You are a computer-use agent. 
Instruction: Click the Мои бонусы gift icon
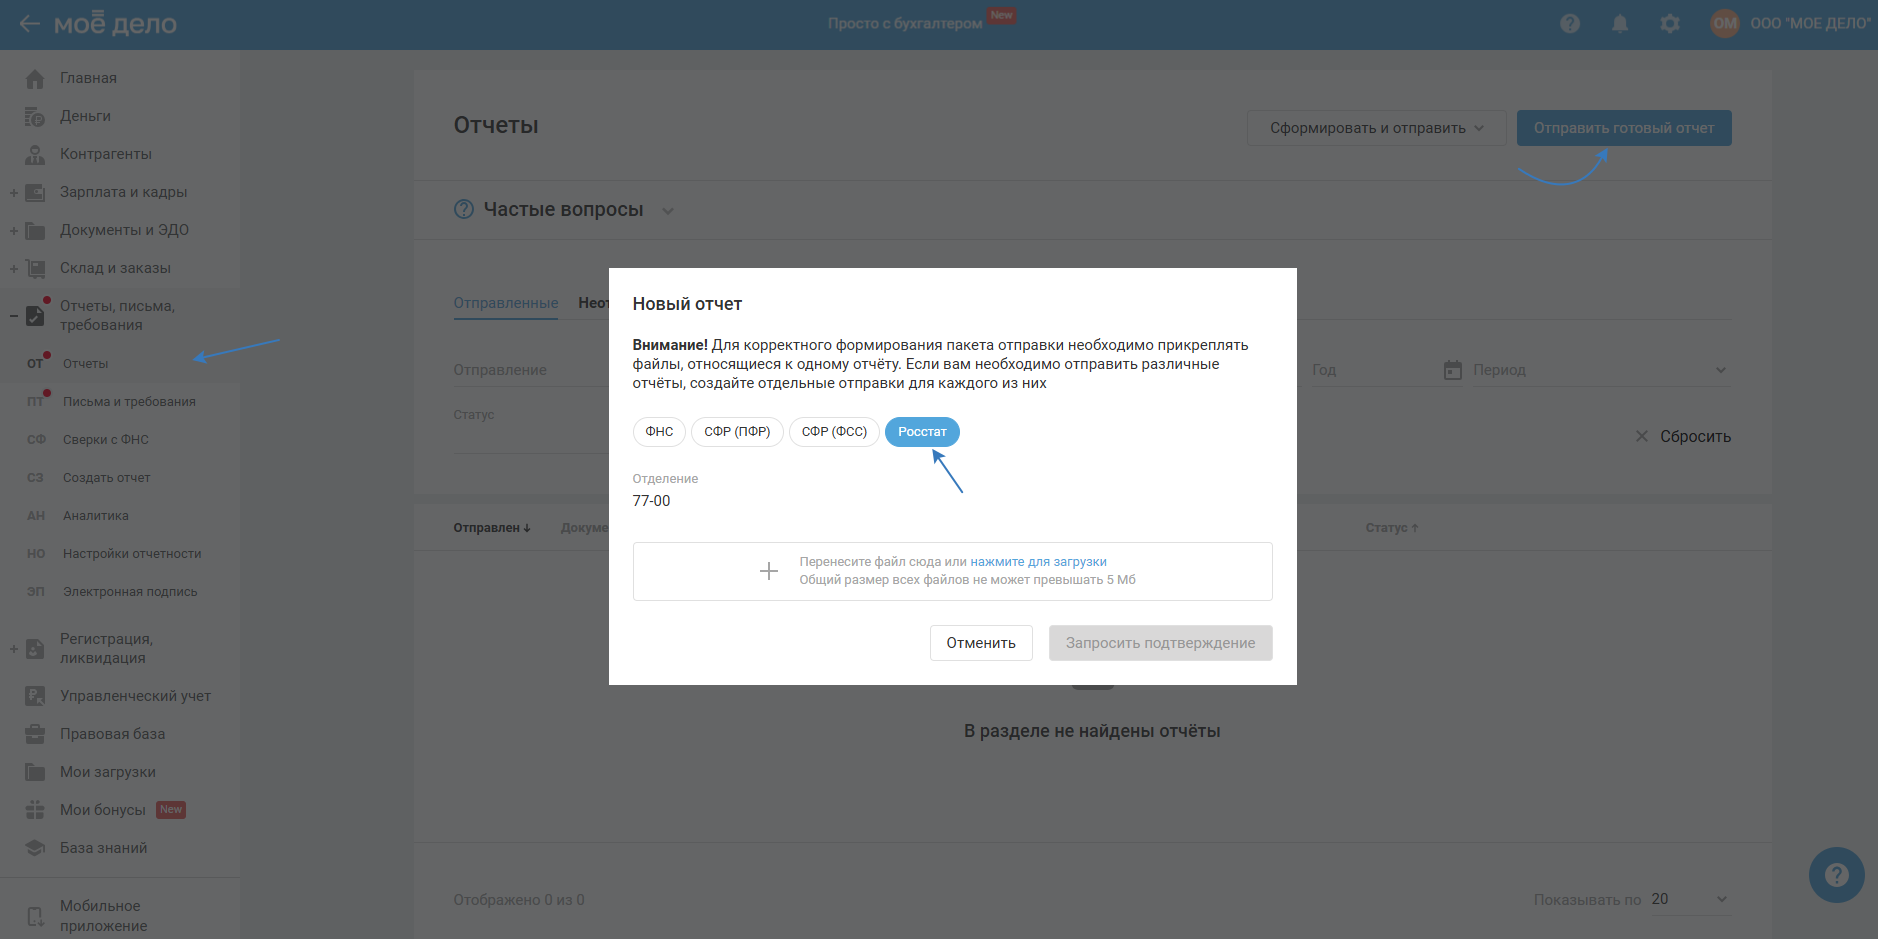pyautogui.click(x=35, y=810)
